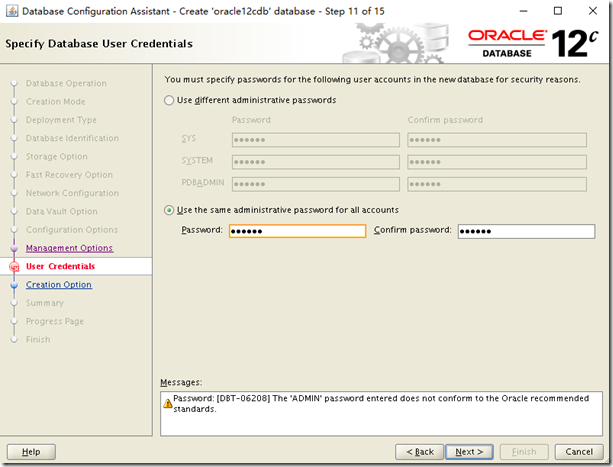
Task: Click the Java app icon in title bar
Action: click(12, 11)
